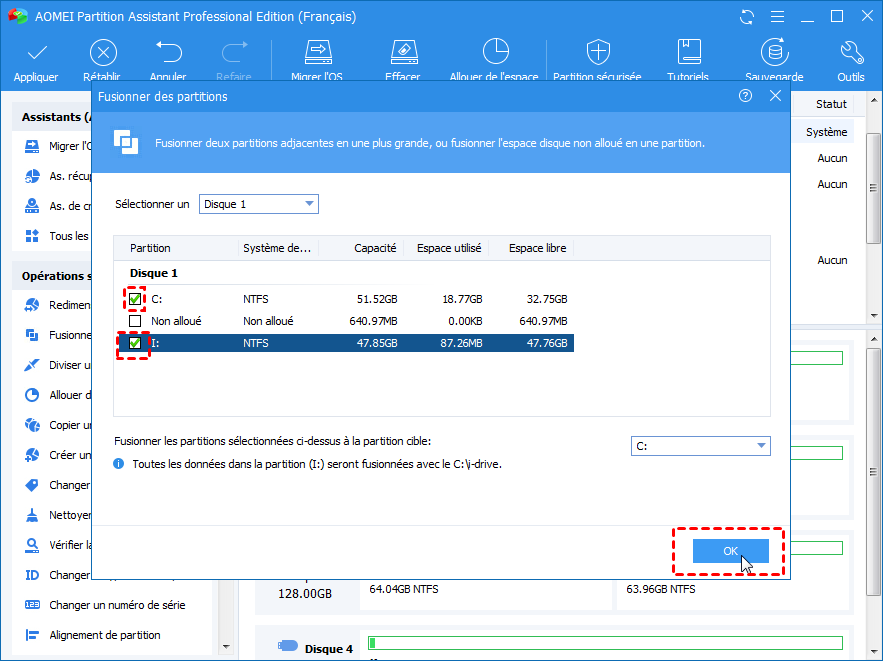
Task: Click the As. de cr sidebar icon
Action: (x=32, y=206)
